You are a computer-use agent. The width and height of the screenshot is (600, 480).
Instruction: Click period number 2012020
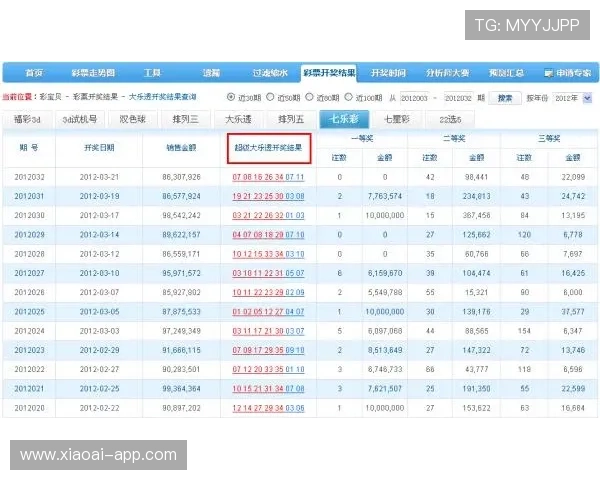click(x=29, y=408)
